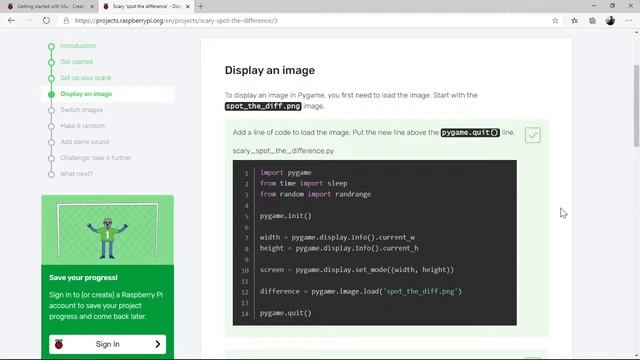Click the goalkeeper robot illustration
This screenshot has width=640, height=360.
tap(107, 238)
